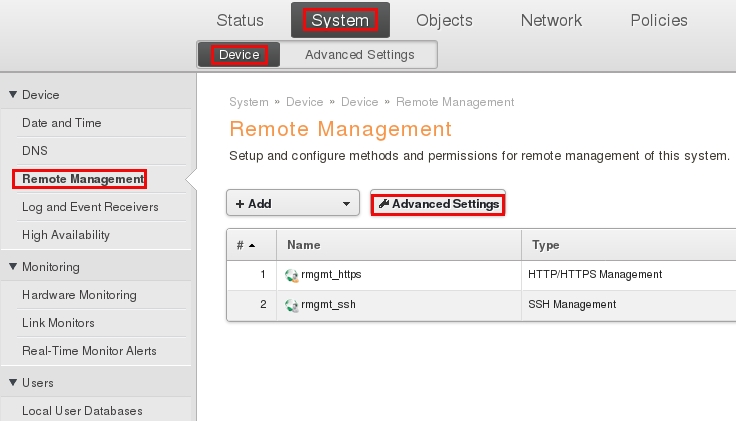Go to High Availability page
The width and height of the screenshot is (736, 421).
pos(66,235)
